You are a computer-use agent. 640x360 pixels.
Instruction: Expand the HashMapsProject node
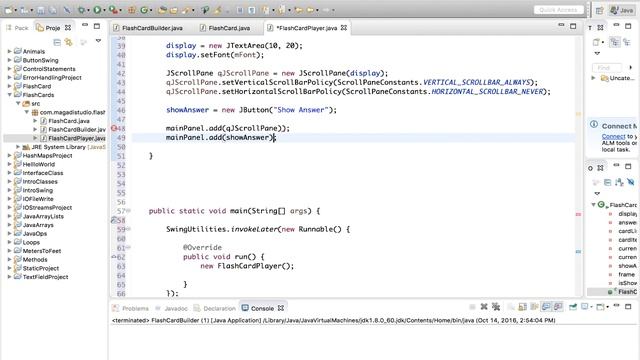(x=9, y=156)
